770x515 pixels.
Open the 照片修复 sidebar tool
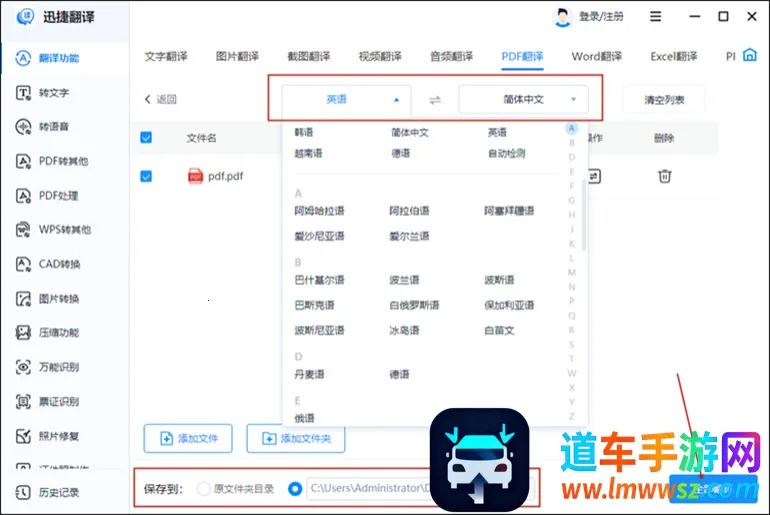[x=47, y=436]
